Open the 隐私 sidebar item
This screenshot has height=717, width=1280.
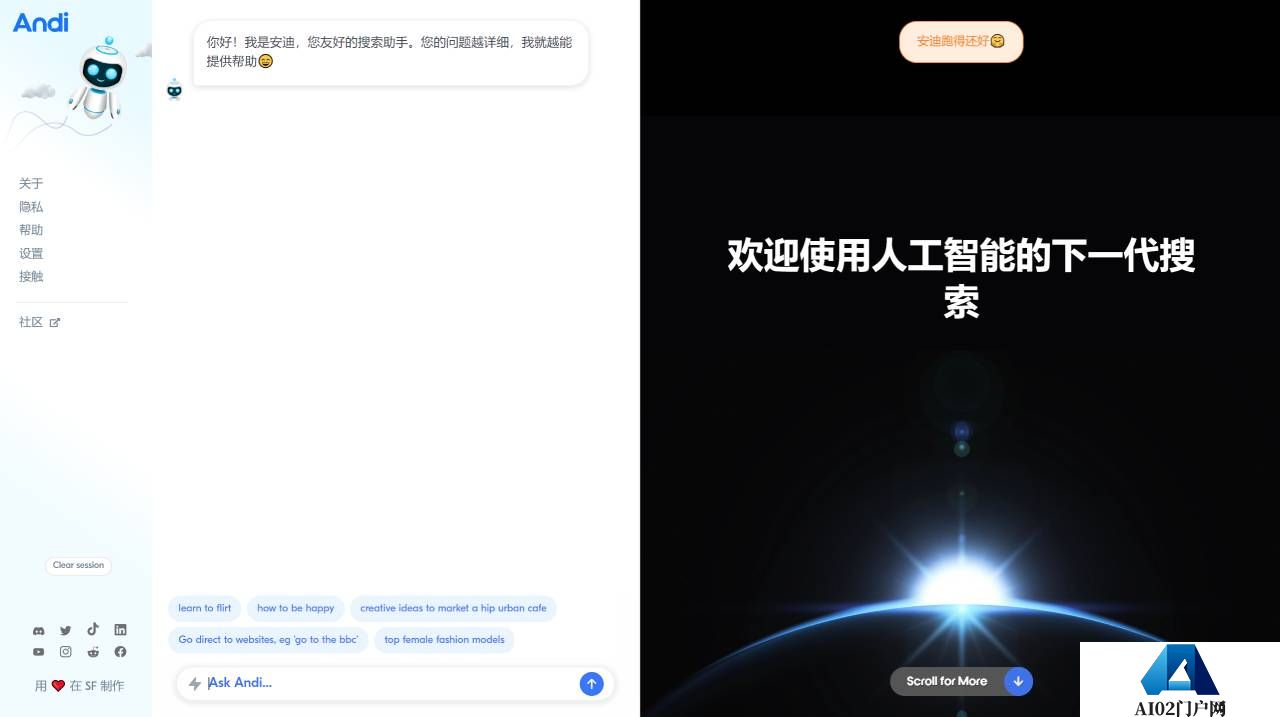tap(31, 207)
